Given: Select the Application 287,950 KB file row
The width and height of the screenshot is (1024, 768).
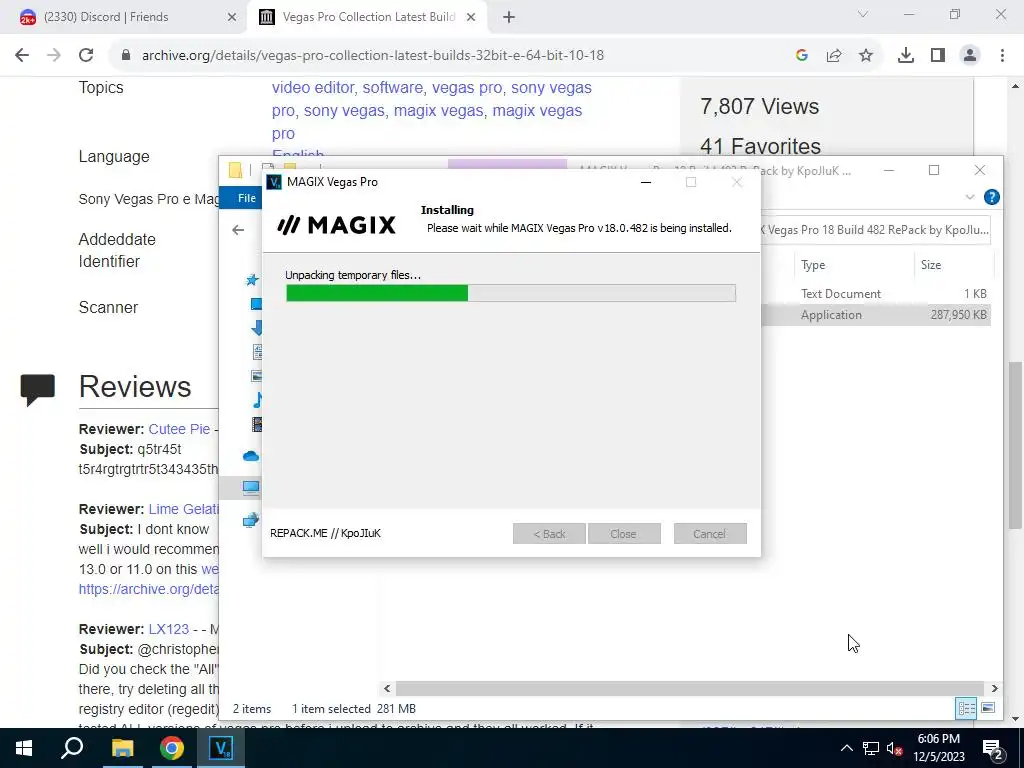Looking at the screenshot, I should click(x=875, y=315).
